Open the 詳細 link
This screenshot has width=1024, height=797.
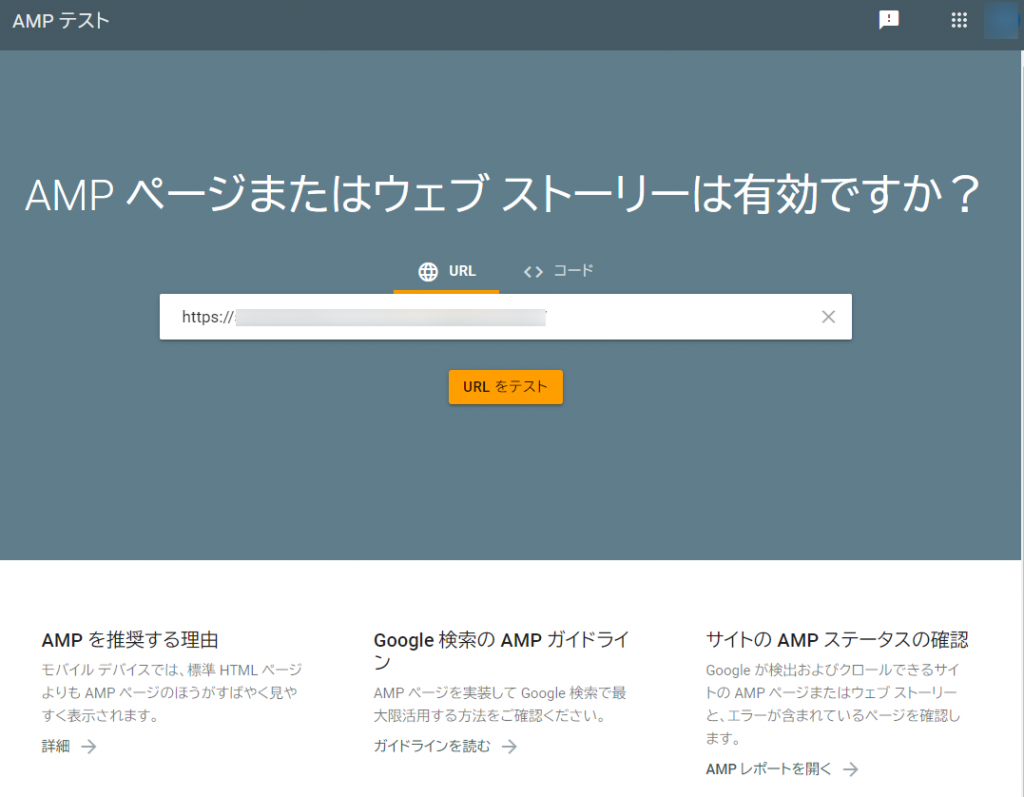[x=56, y=746]
